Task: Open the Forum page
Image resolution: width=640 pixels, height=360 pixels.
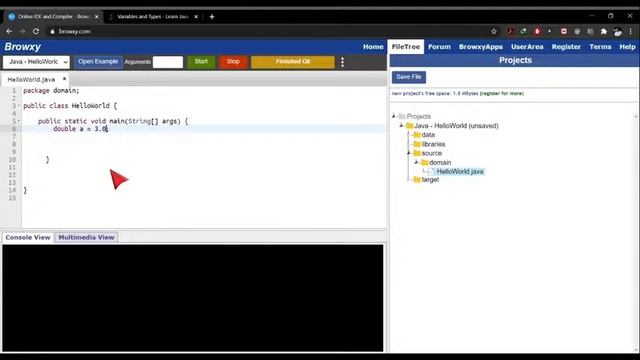Action: click(x=439, y=47)
